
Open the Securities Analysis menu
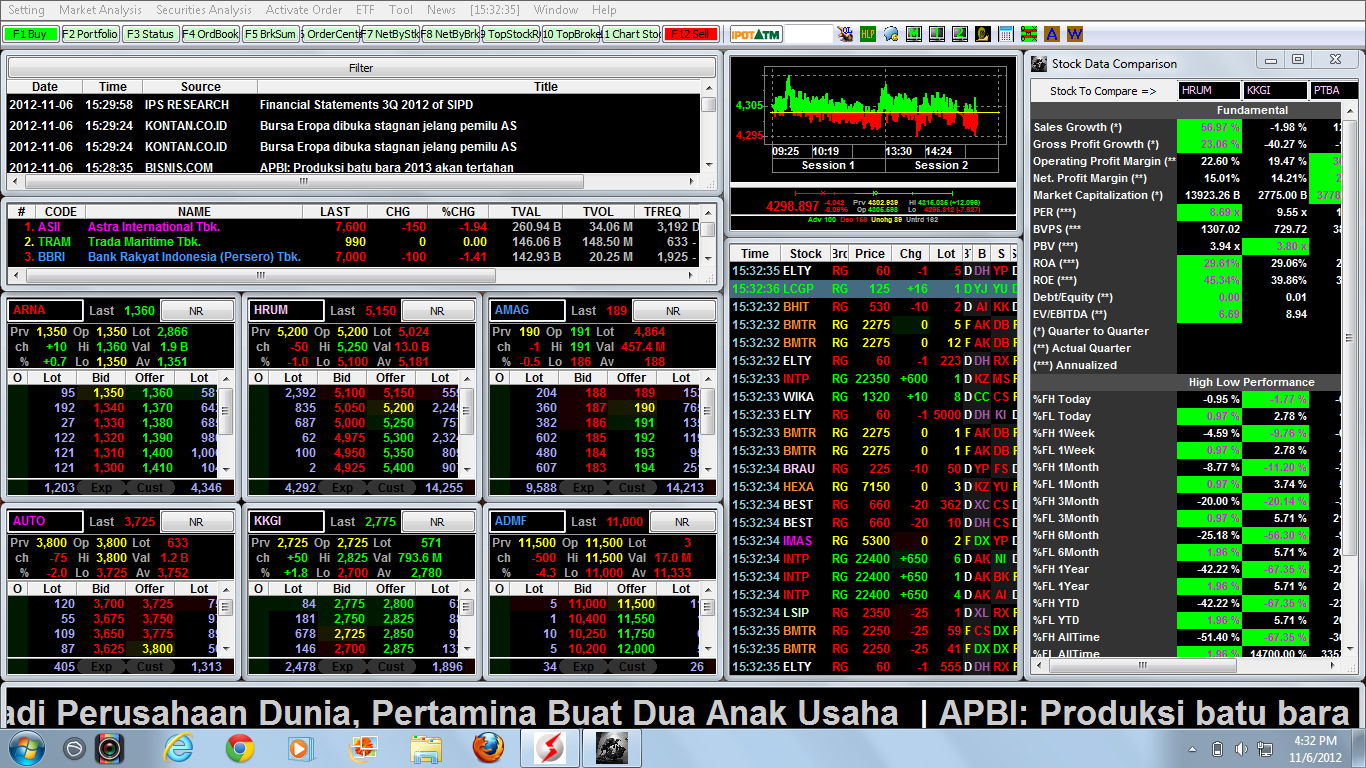click(x=204, y=10)
